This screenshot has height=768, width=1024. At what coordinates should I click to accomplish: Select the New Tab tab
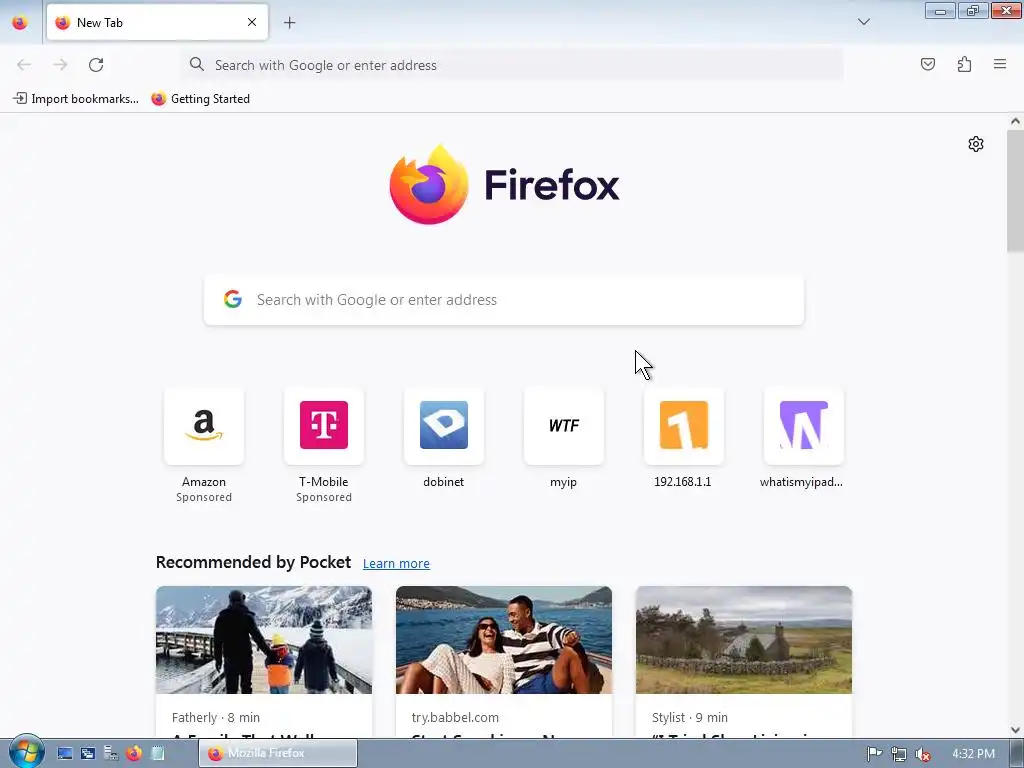[x=157, y=22]
